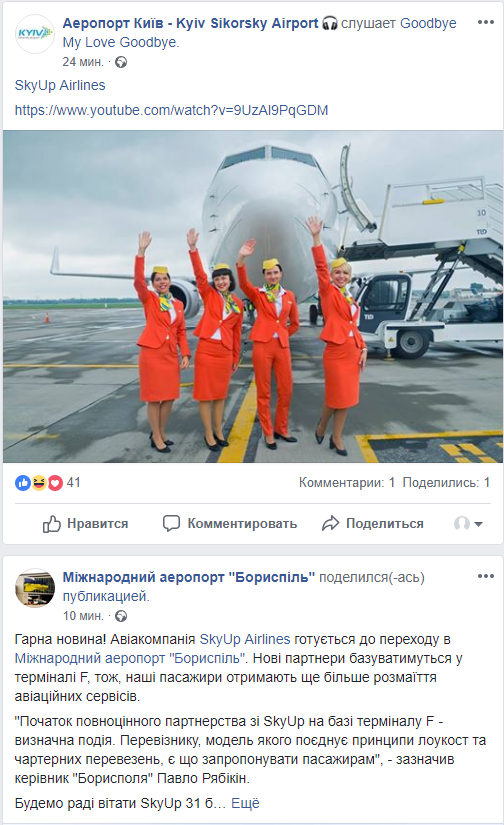
Task: Open SkyUp Airlines link in first post
Action: (60, 85)
